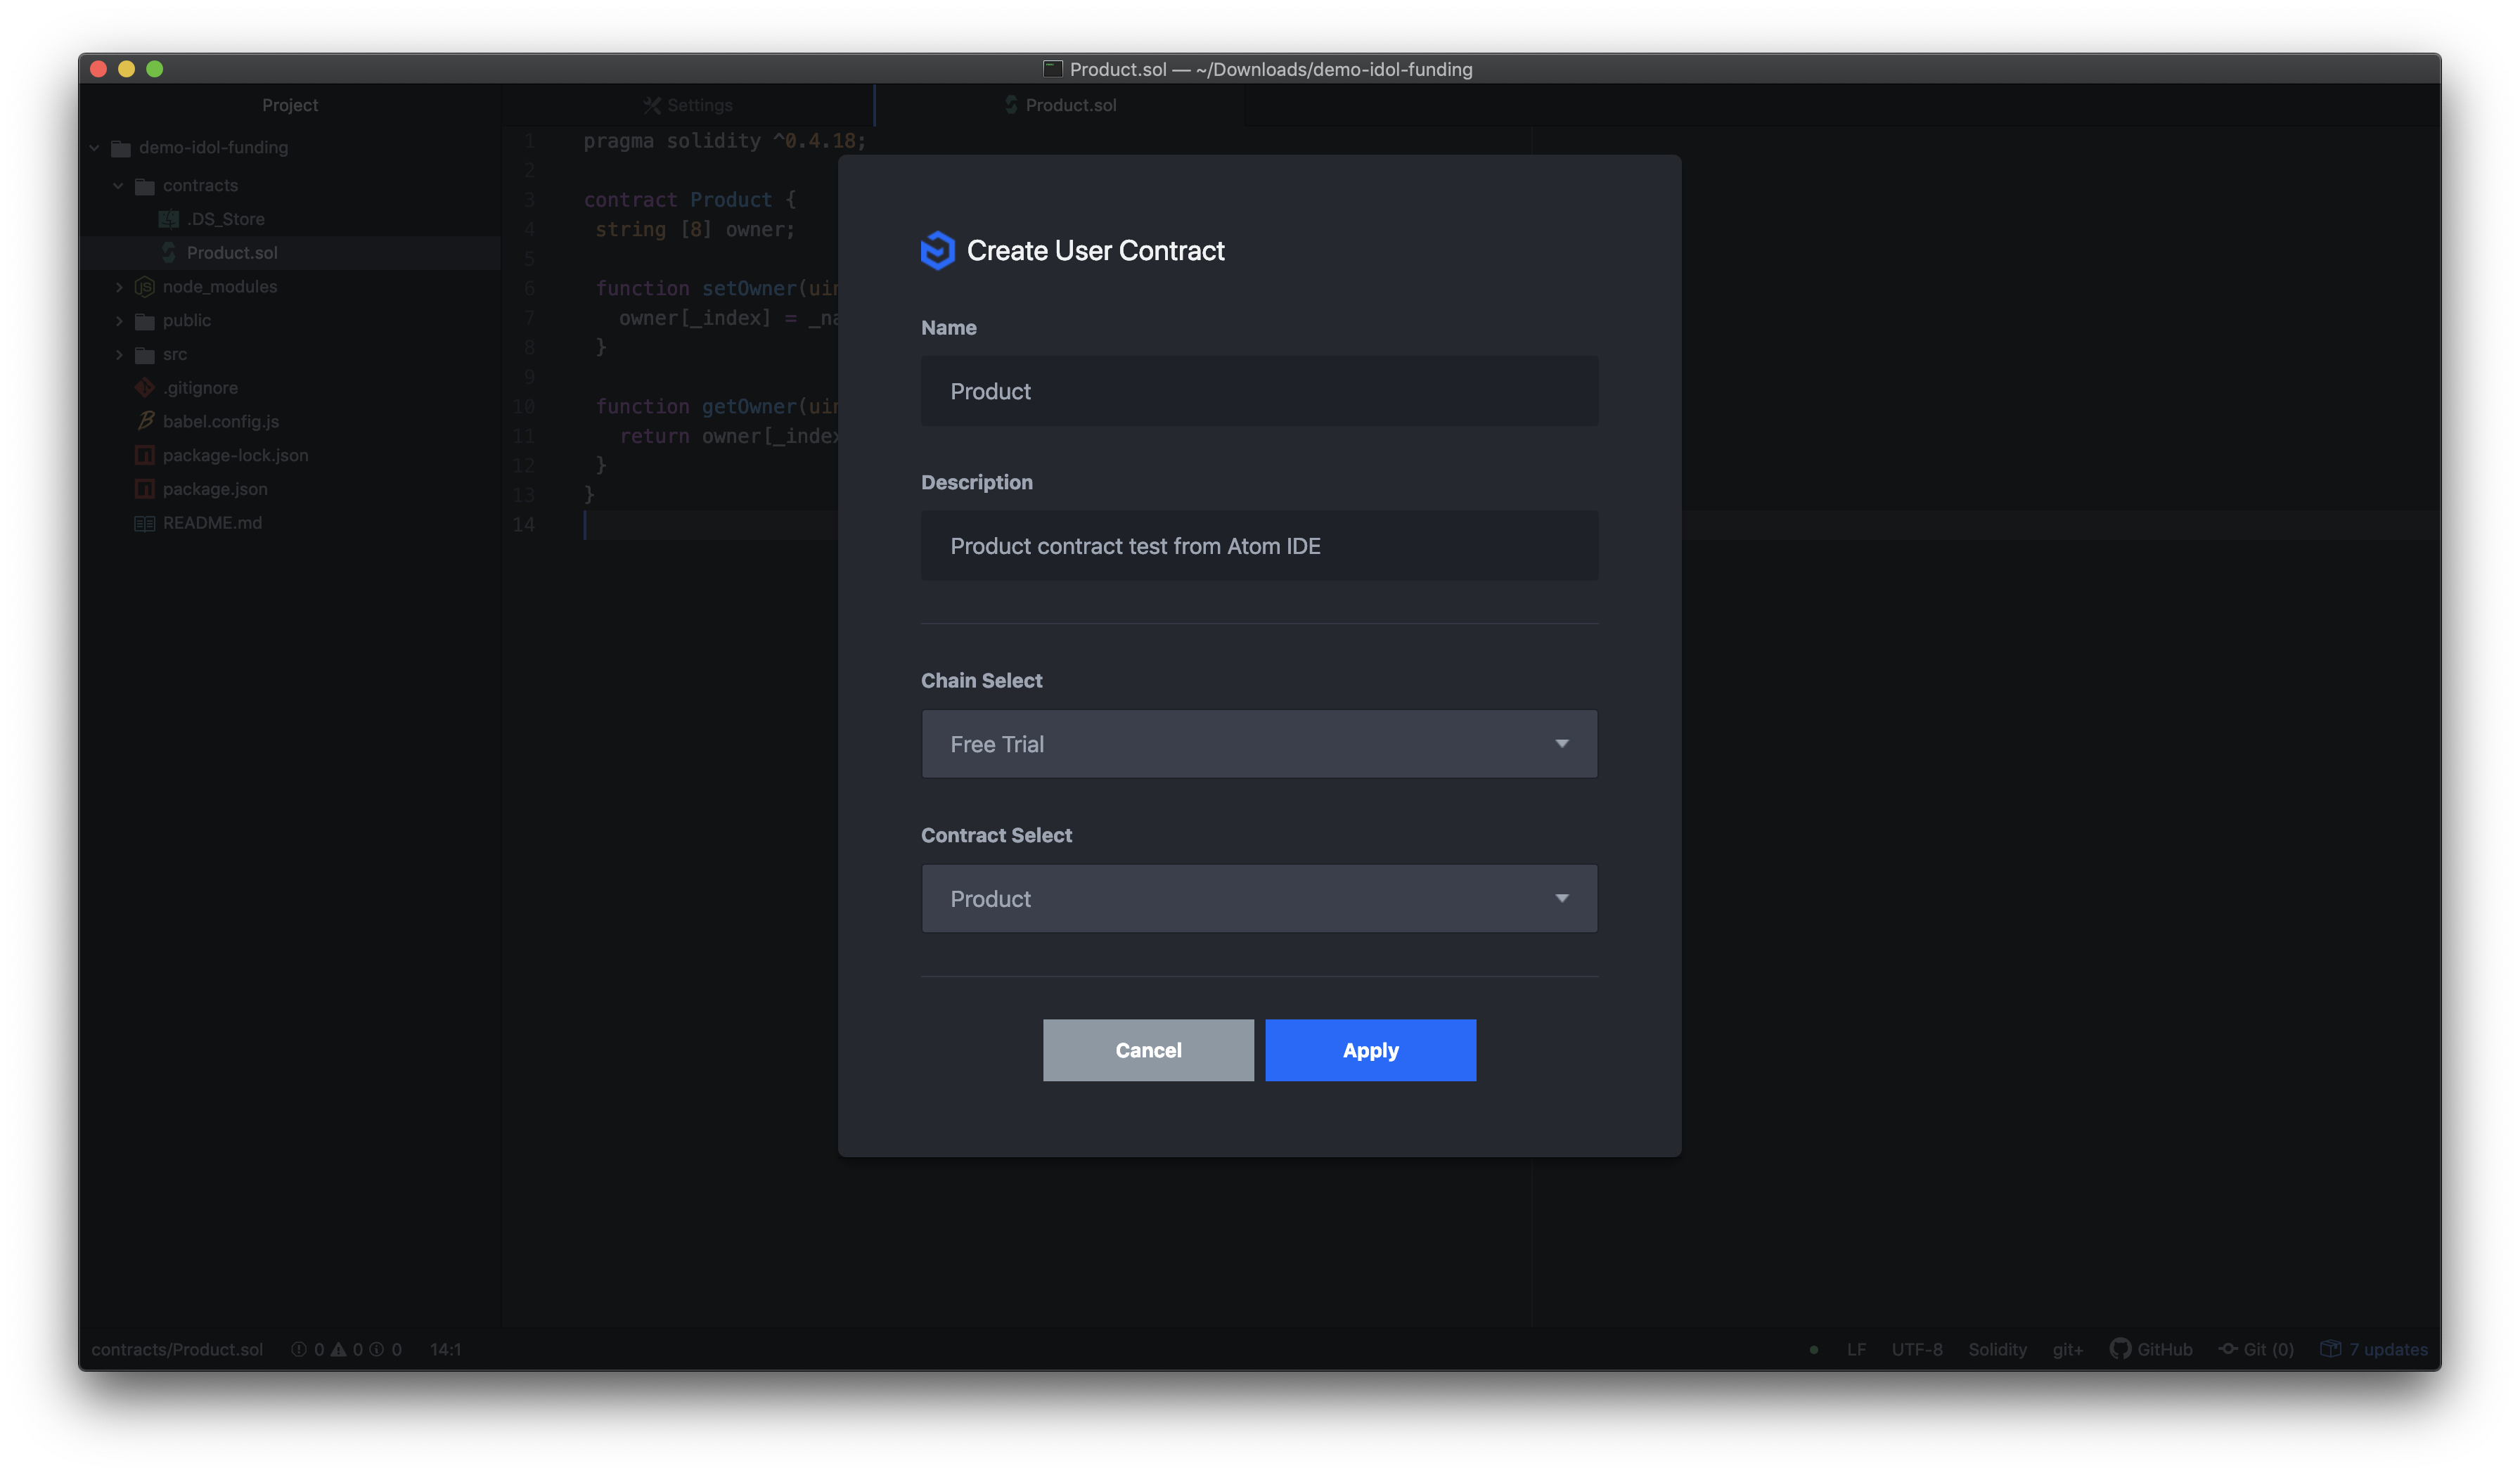Image resolution: width=2520 pixels, height=1475 pixels.
Task: Open README.md file
Action: pos(212,523)
